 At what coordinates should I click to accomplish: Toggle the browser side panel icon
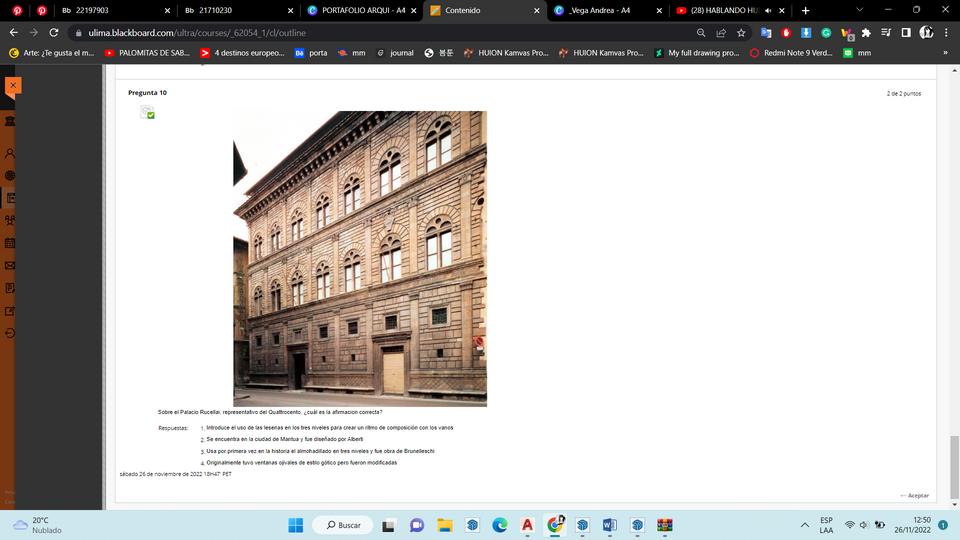(906, 32)
